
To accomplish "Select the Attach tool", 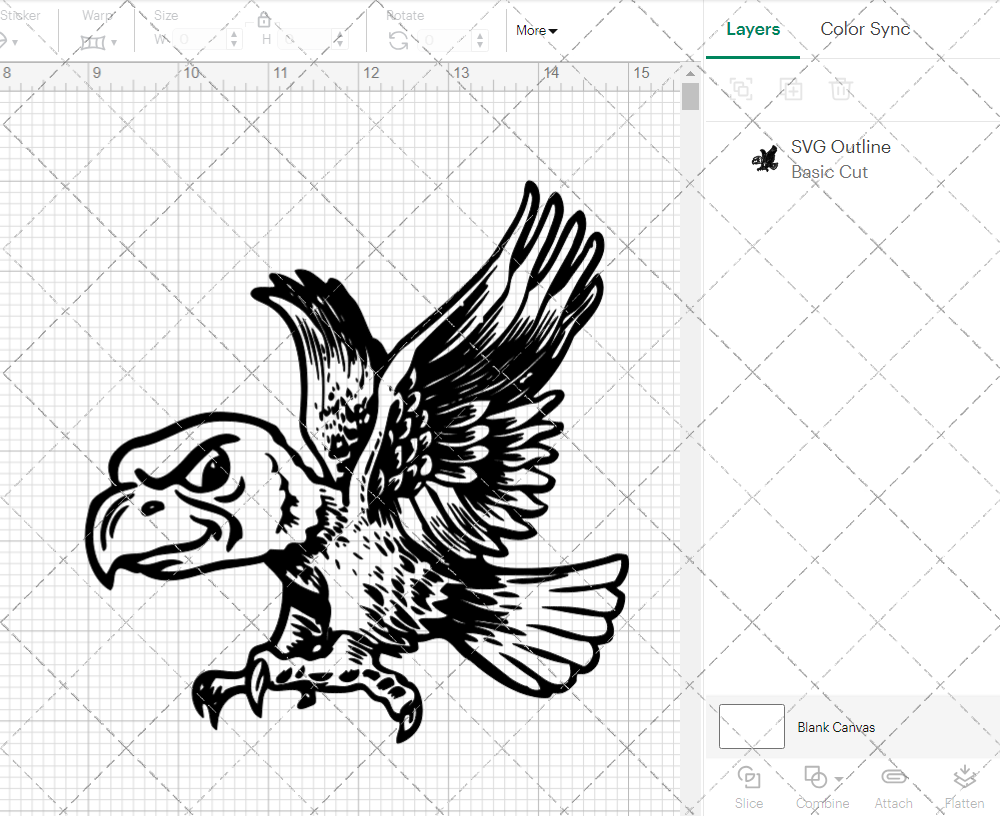I will pyautogui.click(x=893, y=785).
